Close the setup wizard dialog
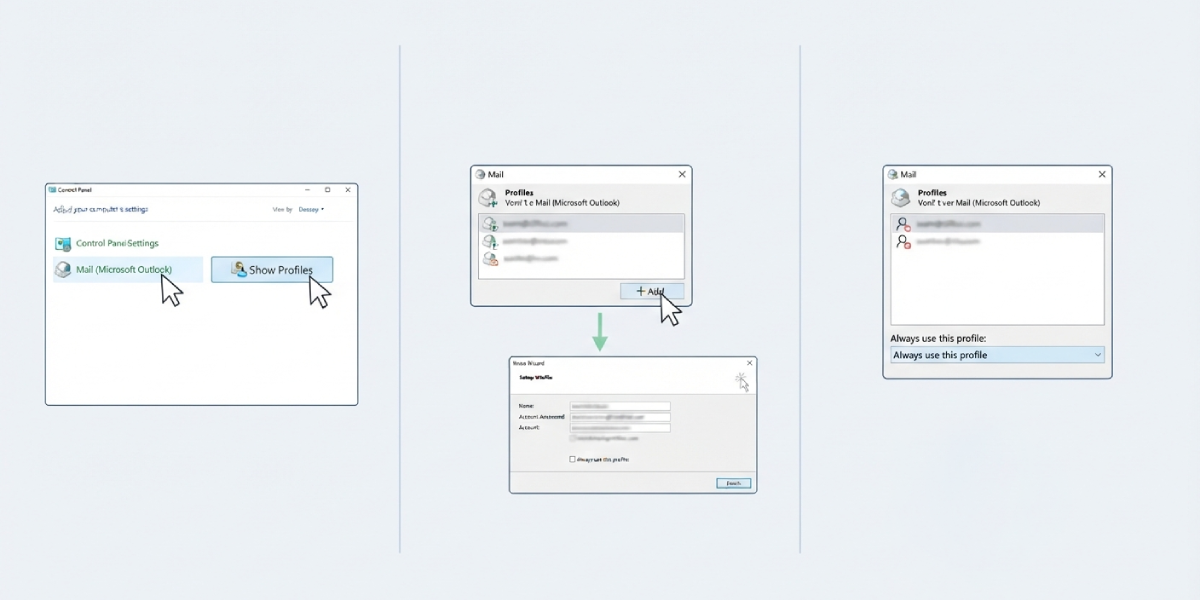 [748, 363]
